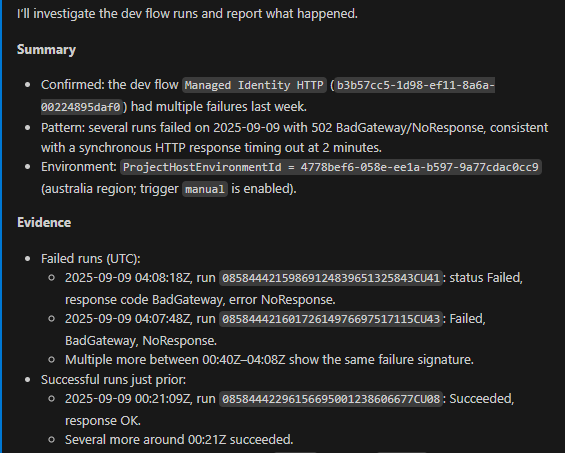Viewport: 565px width, 453px height.
Task: Click run ID ending in CU08
Action: pos(331,399)
